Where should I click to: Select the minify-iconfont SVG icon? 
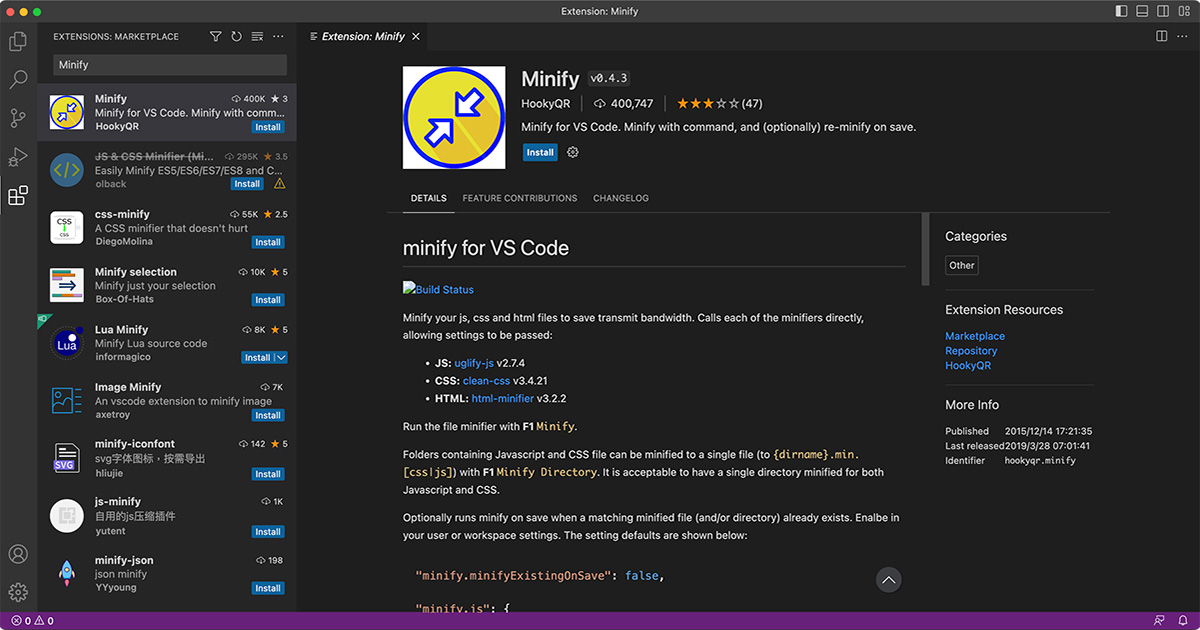click(67, 458)
